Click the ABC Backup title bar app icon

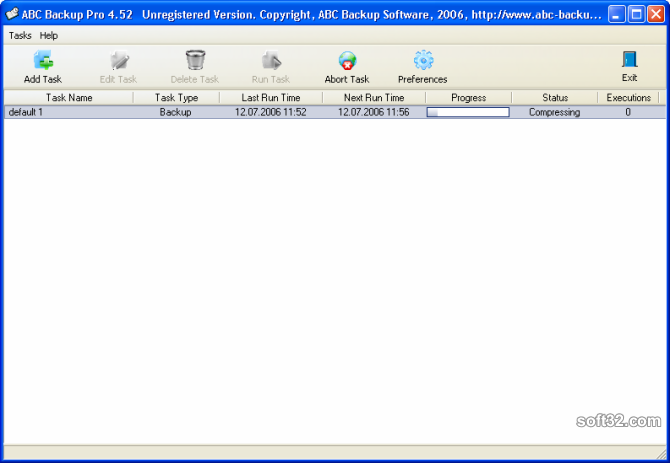(12, 14)
